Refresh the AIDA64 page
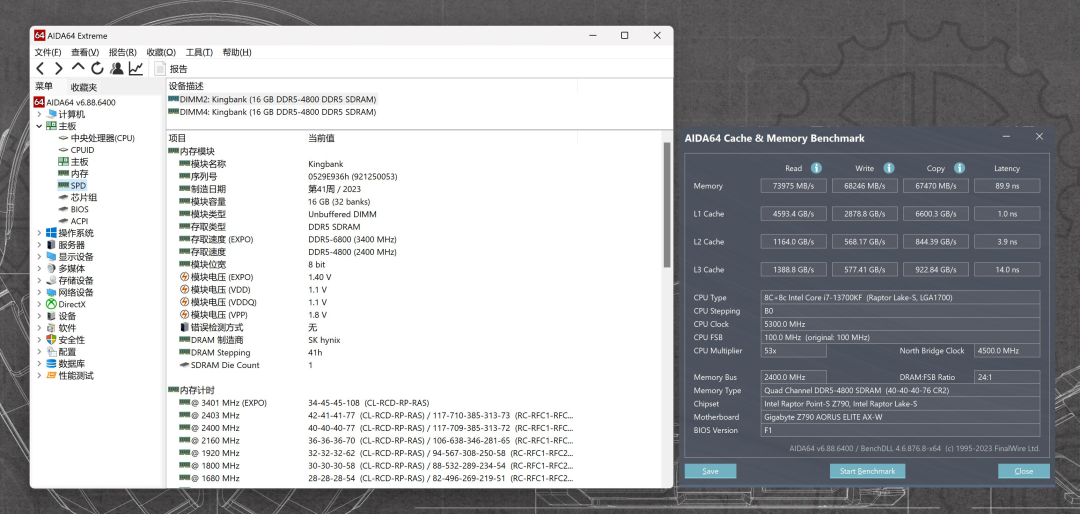Screen dimensions: 1080x514 tap(97, 68)
